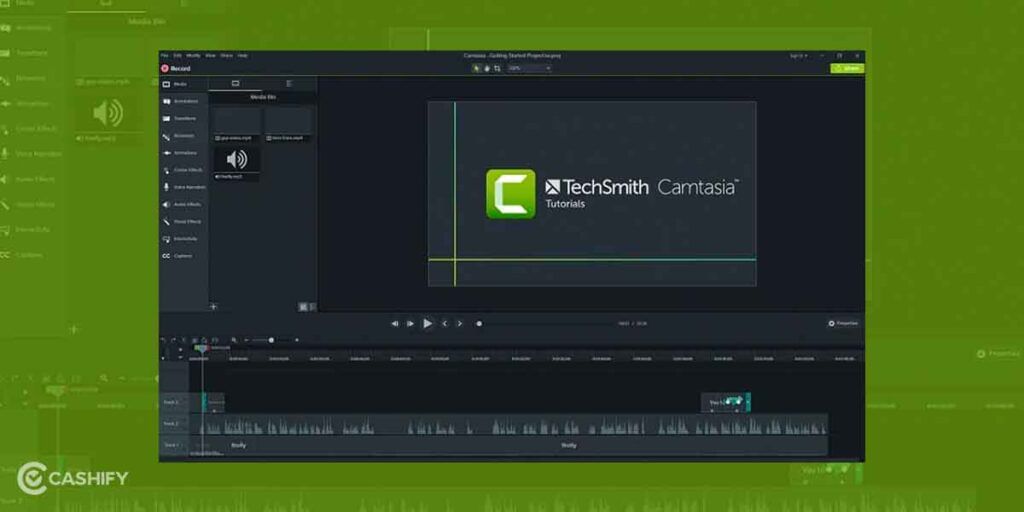Select the Track 1 header
This screenshot has width=1024, height=512.
pyautogui.click(x=174, y=445)
